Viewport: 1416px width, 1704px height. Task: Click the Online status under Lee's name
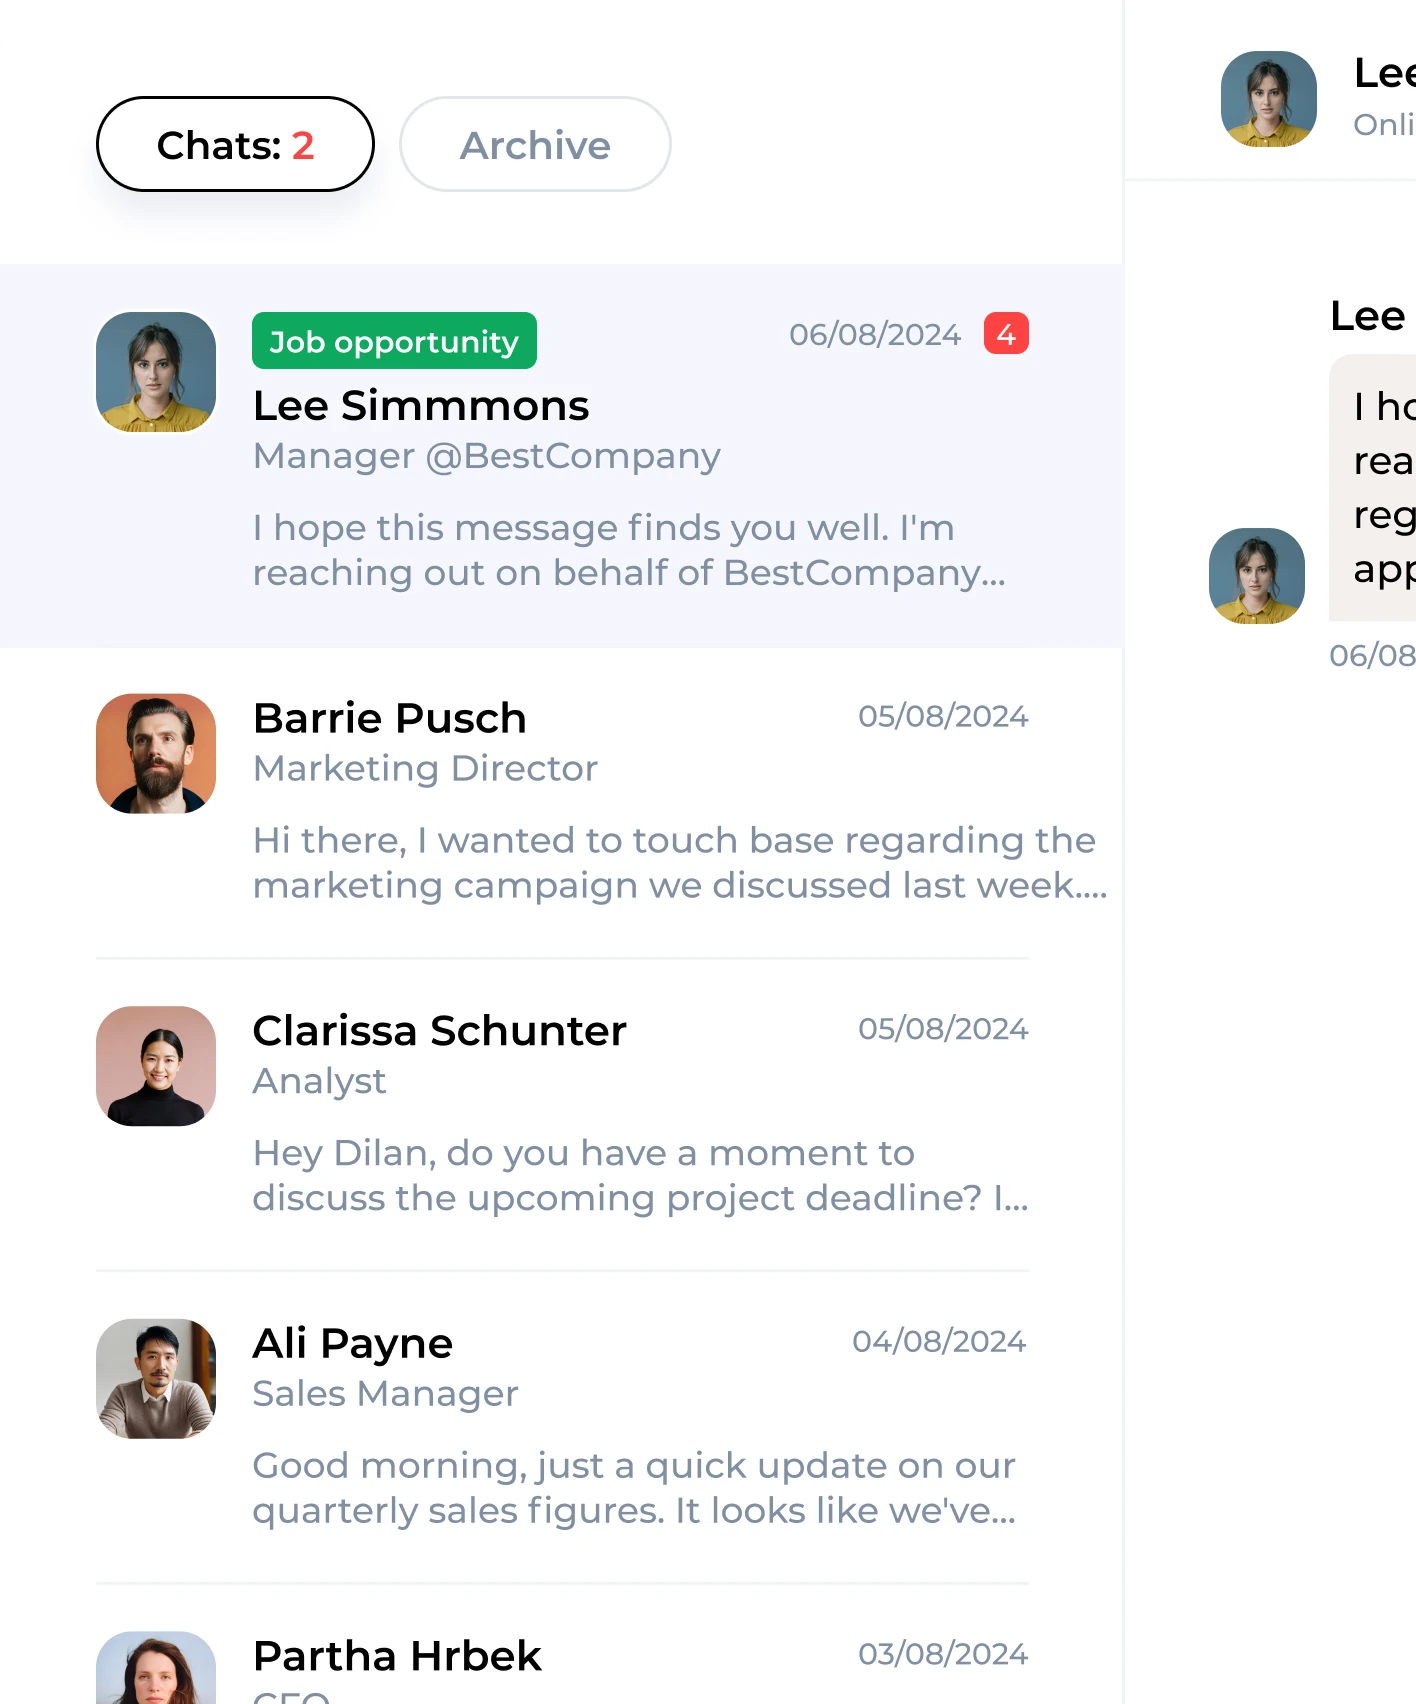coord(1385,124)
